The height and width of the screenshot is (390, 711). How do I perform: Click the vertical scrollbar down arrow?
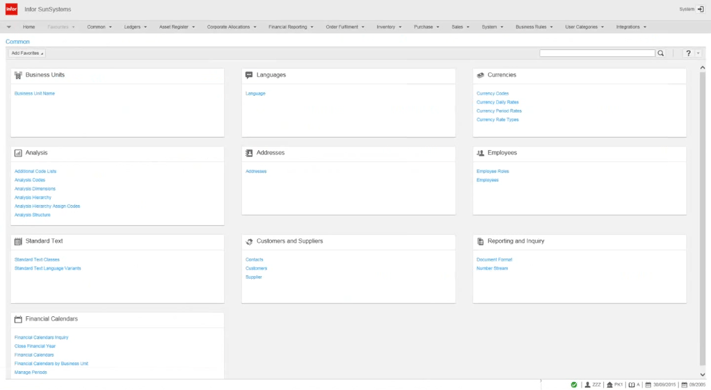pos(702,375)
